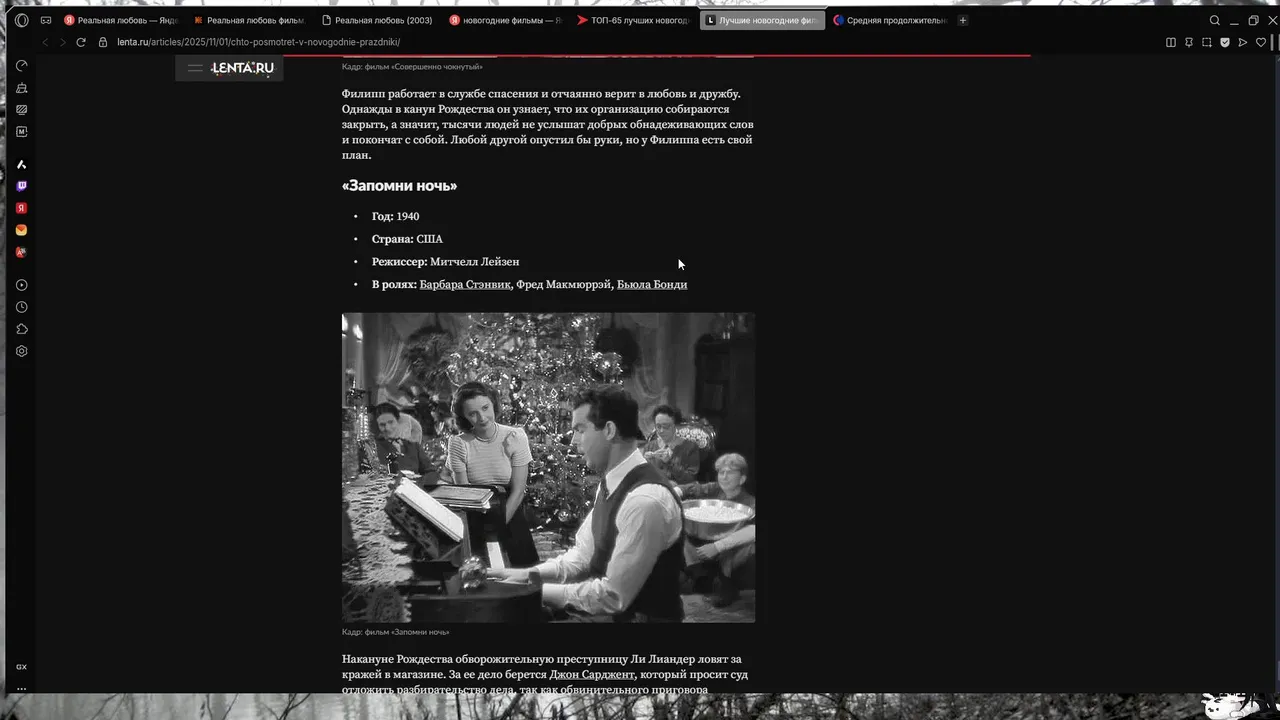1280x720 pixels.
Task: Click the text 'Режиссер: Митчелл Лейзен'
Action: coord(445,261)
